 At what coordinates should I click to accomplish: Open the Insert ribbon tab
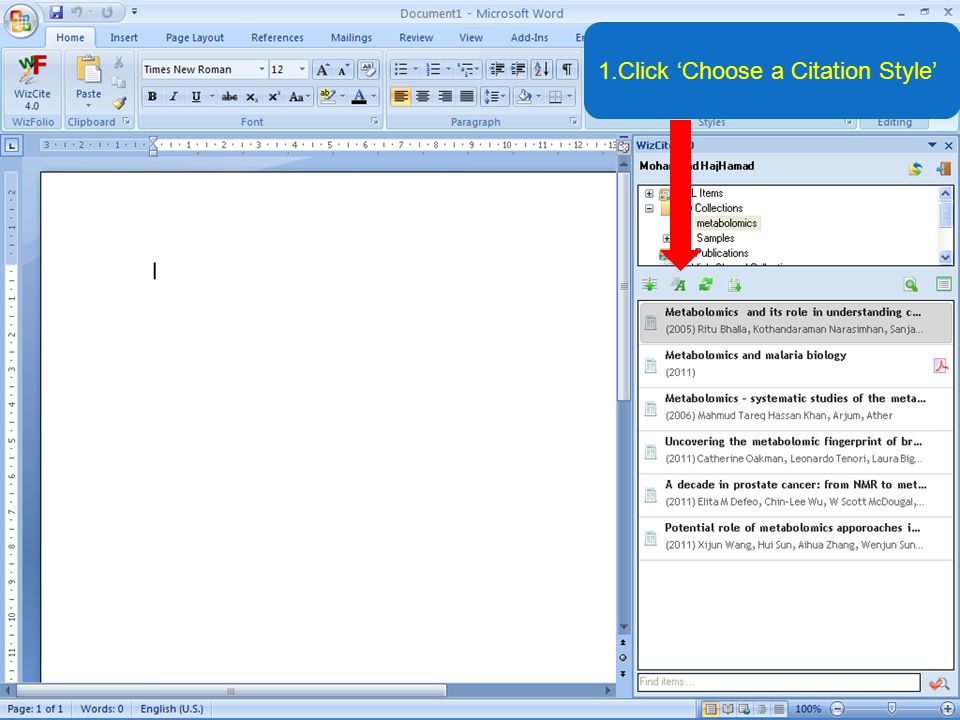click(x=124, y=37)
